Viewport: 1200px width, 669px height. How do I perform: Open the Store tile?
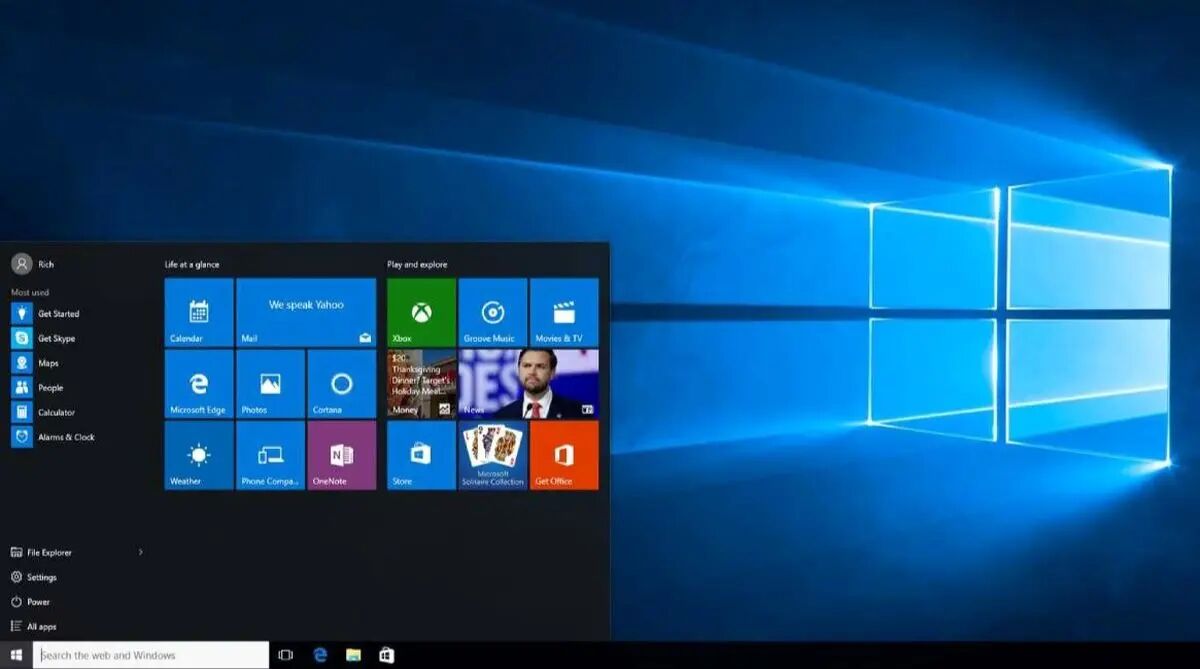coord(421,455)
